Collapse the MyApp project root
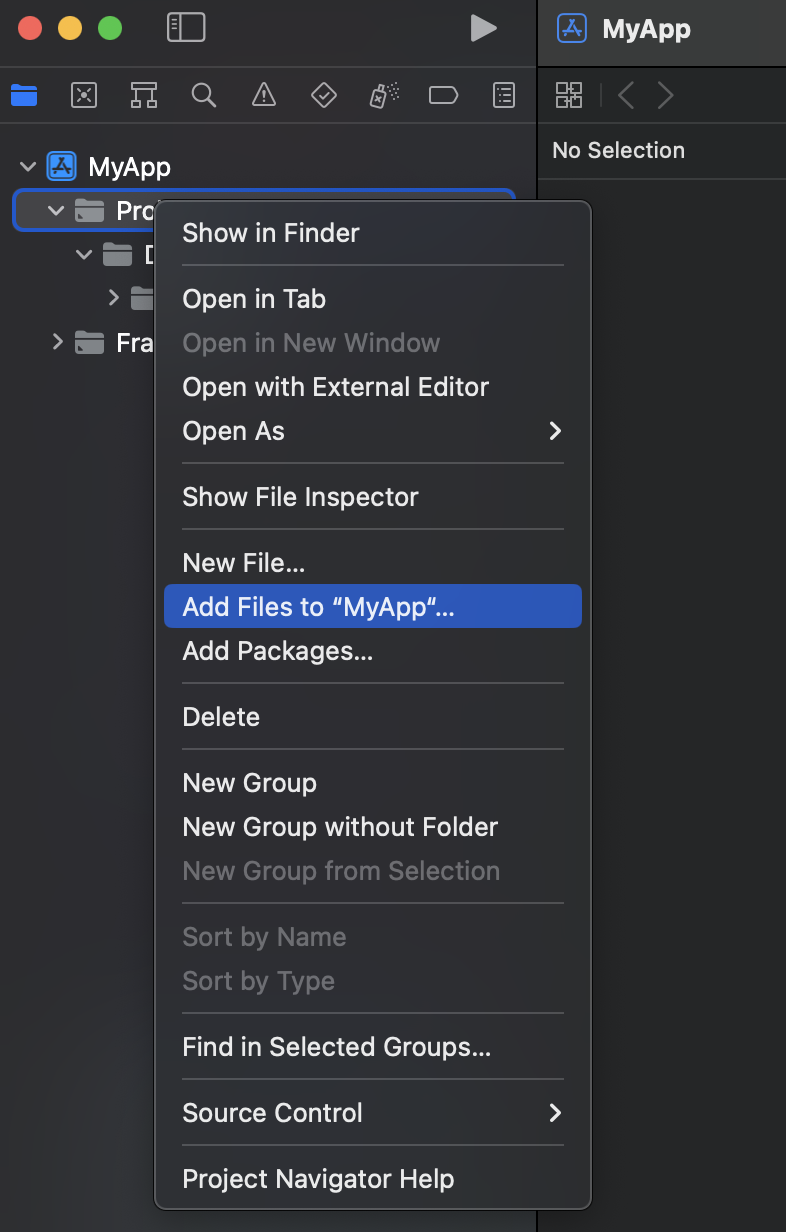 click(x=28, y=166)
